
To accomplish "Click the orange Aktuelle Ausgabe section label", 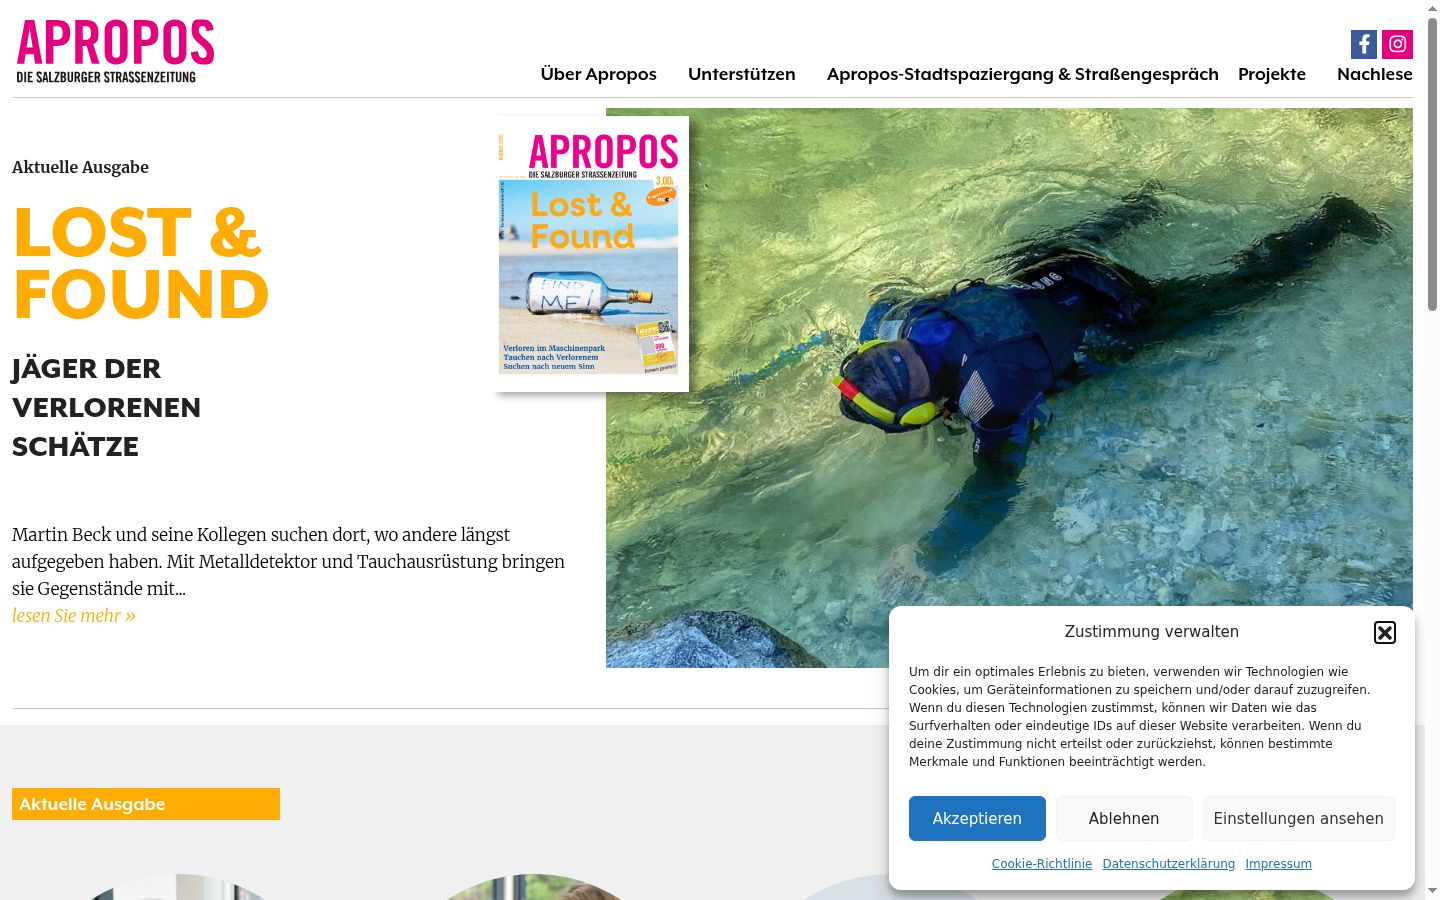I will 146,804.
